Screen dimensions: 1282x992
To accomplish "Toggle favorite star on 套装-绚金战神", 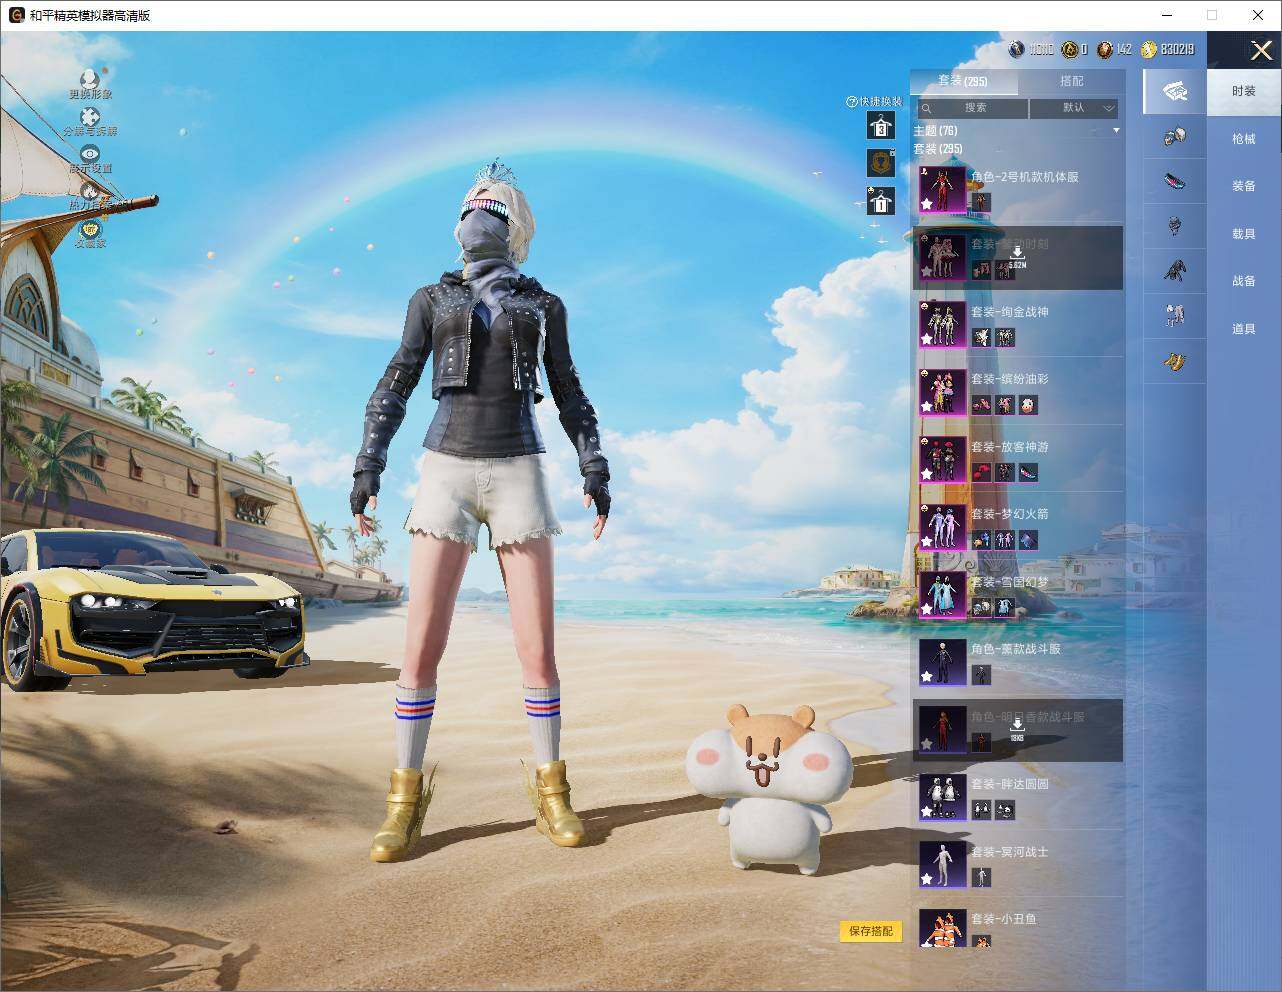I will point(927,339).
